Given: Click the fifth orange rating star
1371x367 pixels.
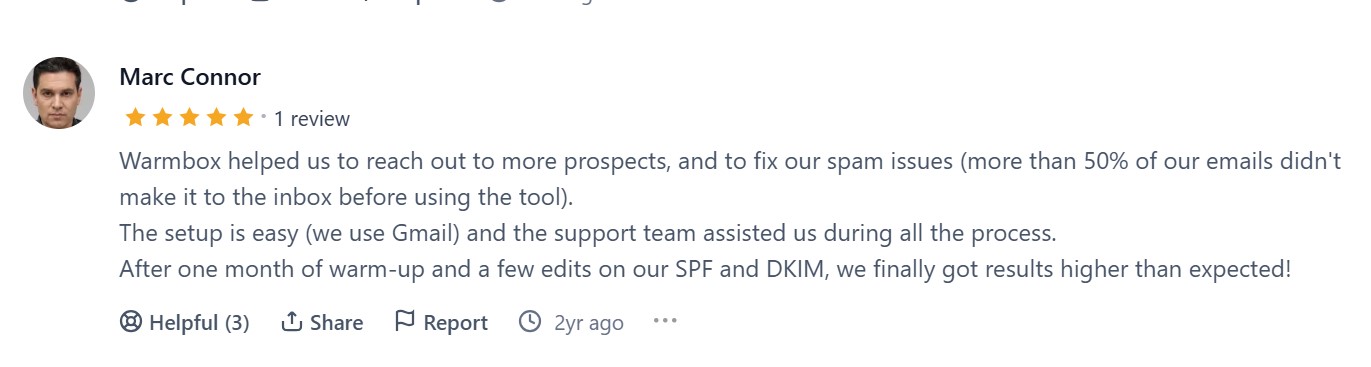Looking at the screenshot, I should tap(243, 118).
